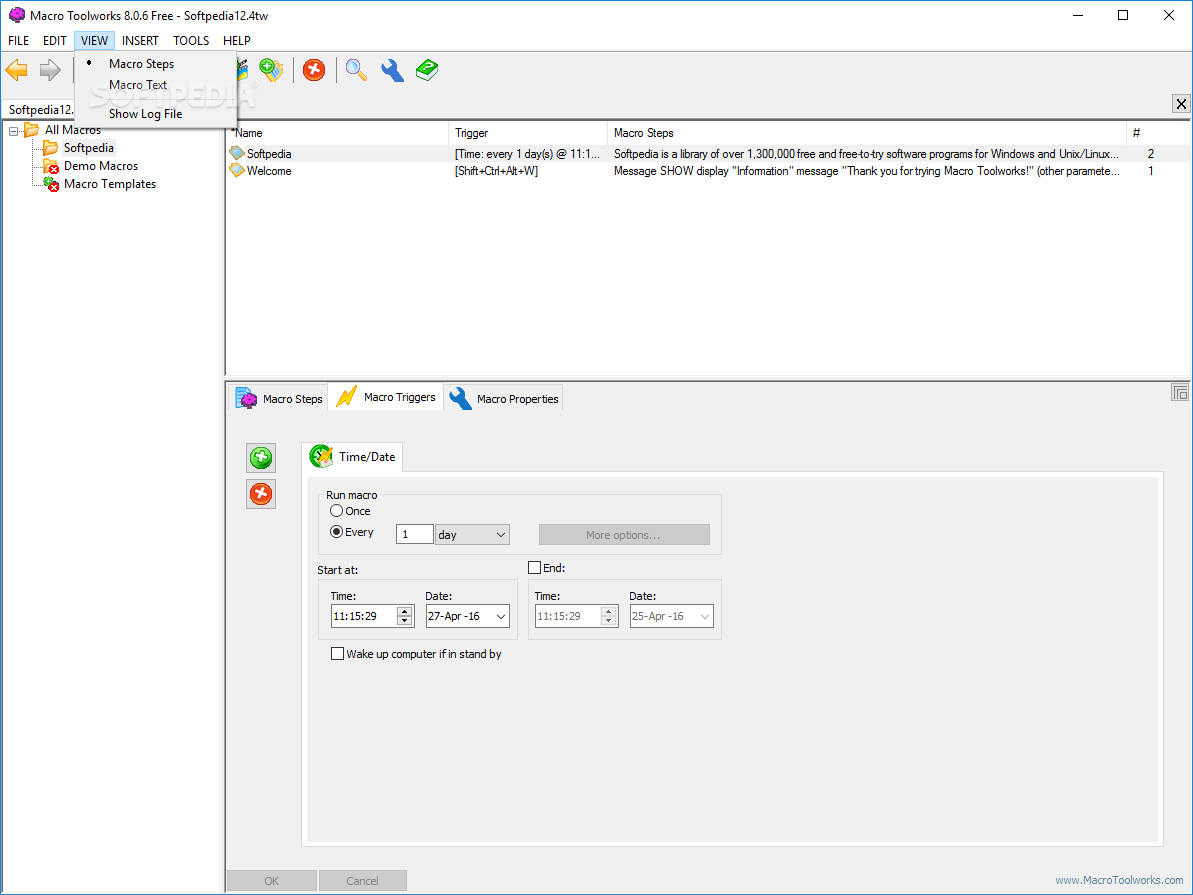The height and width of the screenshot is (895, 1193).
Task: Open the HELP menu
Action: (x=237, y=40)
